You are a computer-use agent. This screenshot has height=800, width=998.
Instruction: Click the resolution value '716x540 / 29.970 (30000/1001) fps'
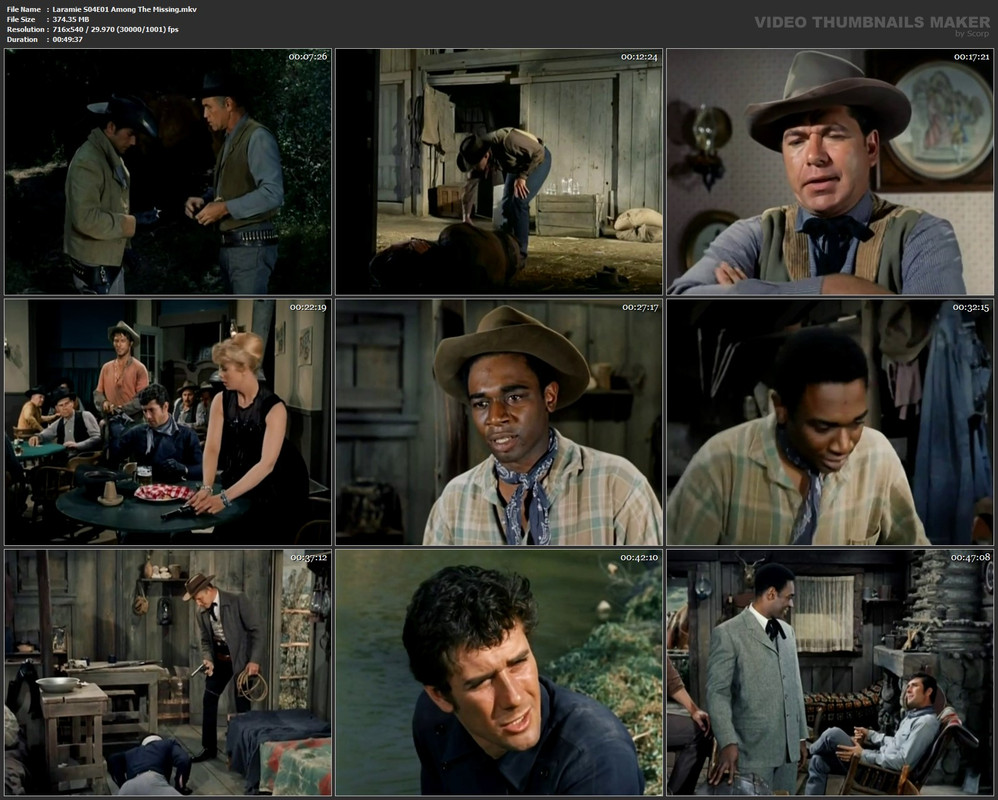(x=115, y=29)
